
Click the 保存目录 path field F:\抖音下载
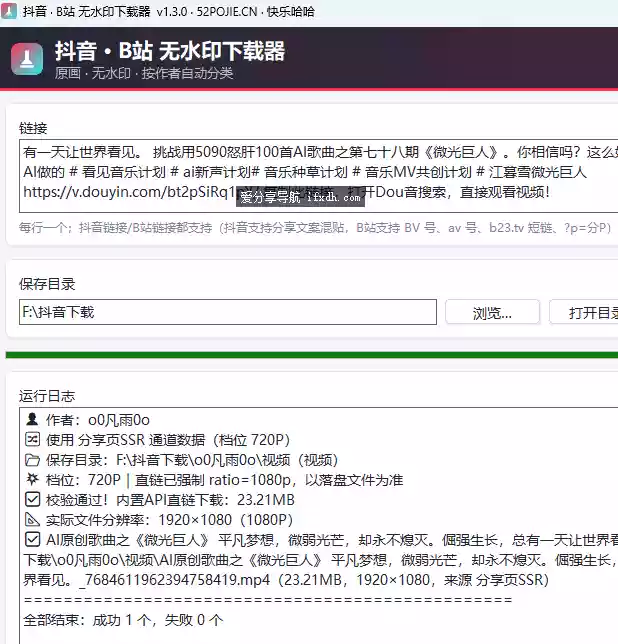[228, 312]
